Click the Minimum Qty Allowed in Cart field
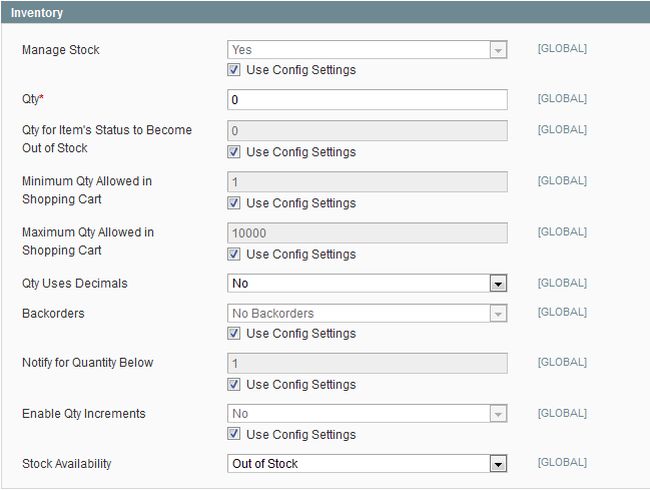Viewport: 650px width, 490px height. tap(367, 182)
